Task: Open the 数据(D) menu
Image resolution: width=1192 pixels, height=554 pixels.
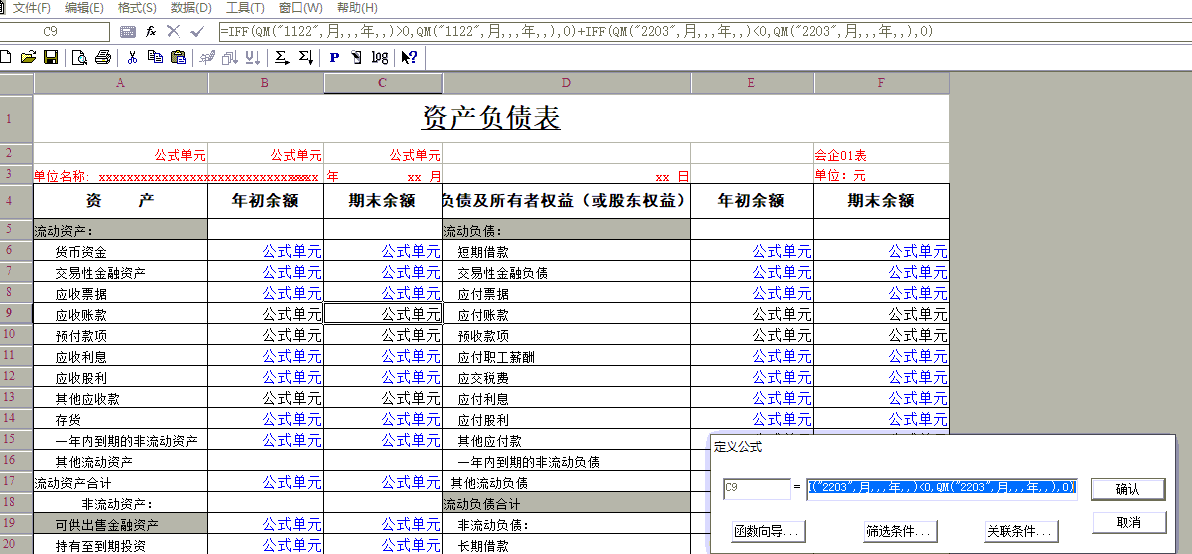Action: click(x=191, y=8)
